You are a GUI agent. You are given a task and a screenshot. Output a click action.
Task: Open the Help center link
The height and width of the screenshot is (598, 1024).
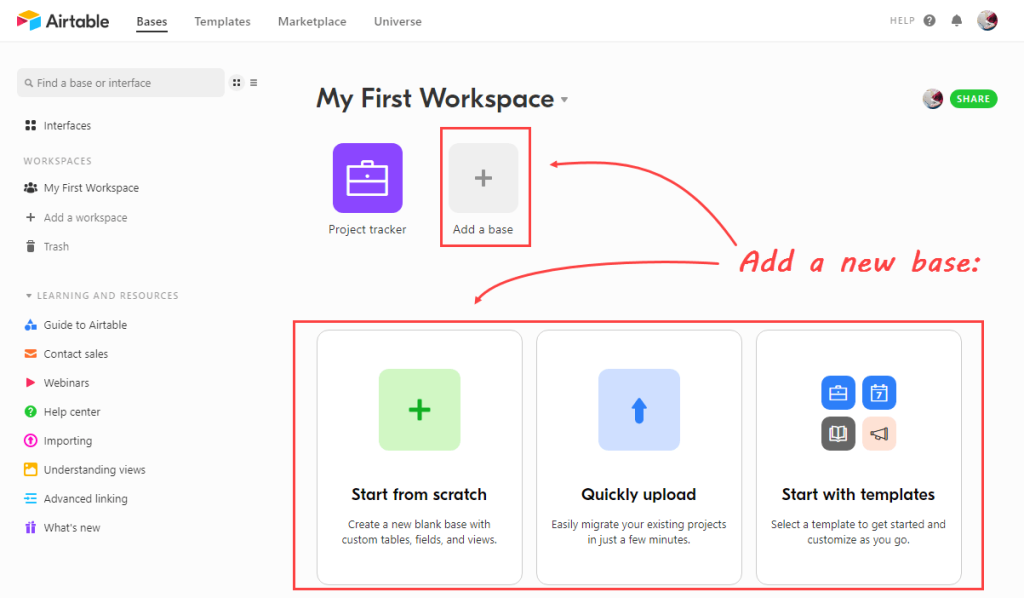[72, 412]
